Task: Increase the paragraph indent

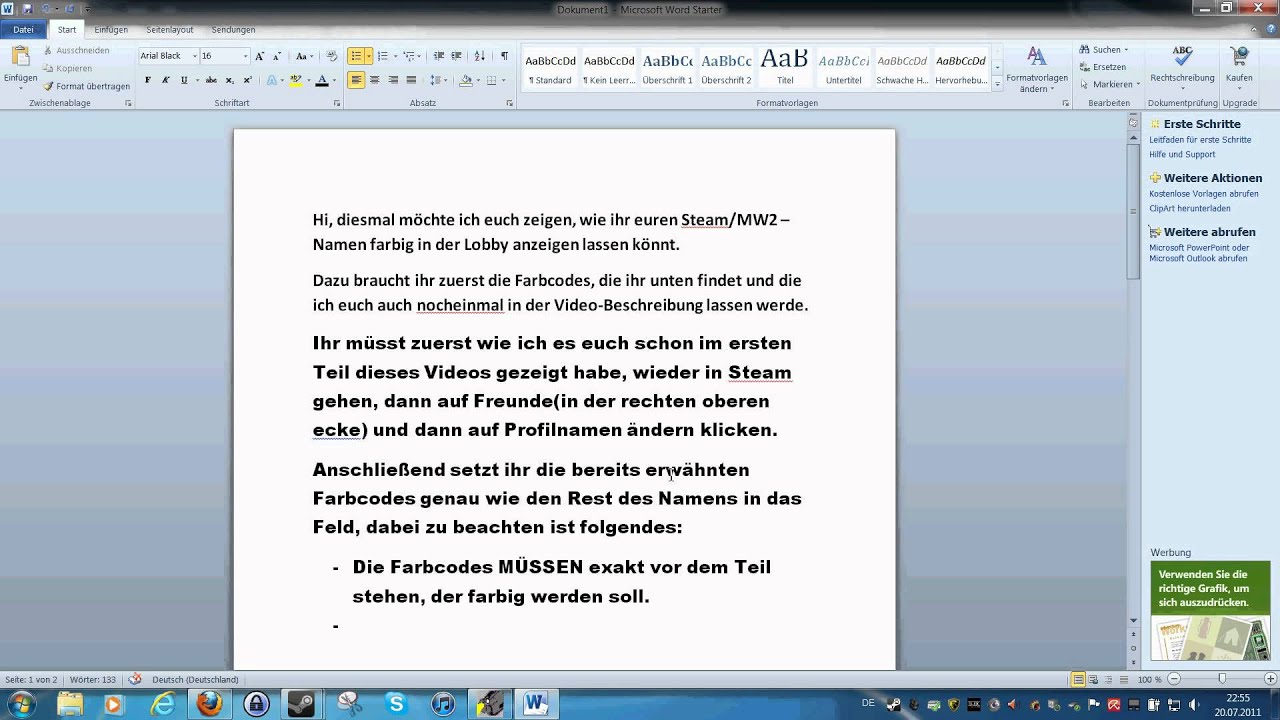Action: [x=457, y=56]
